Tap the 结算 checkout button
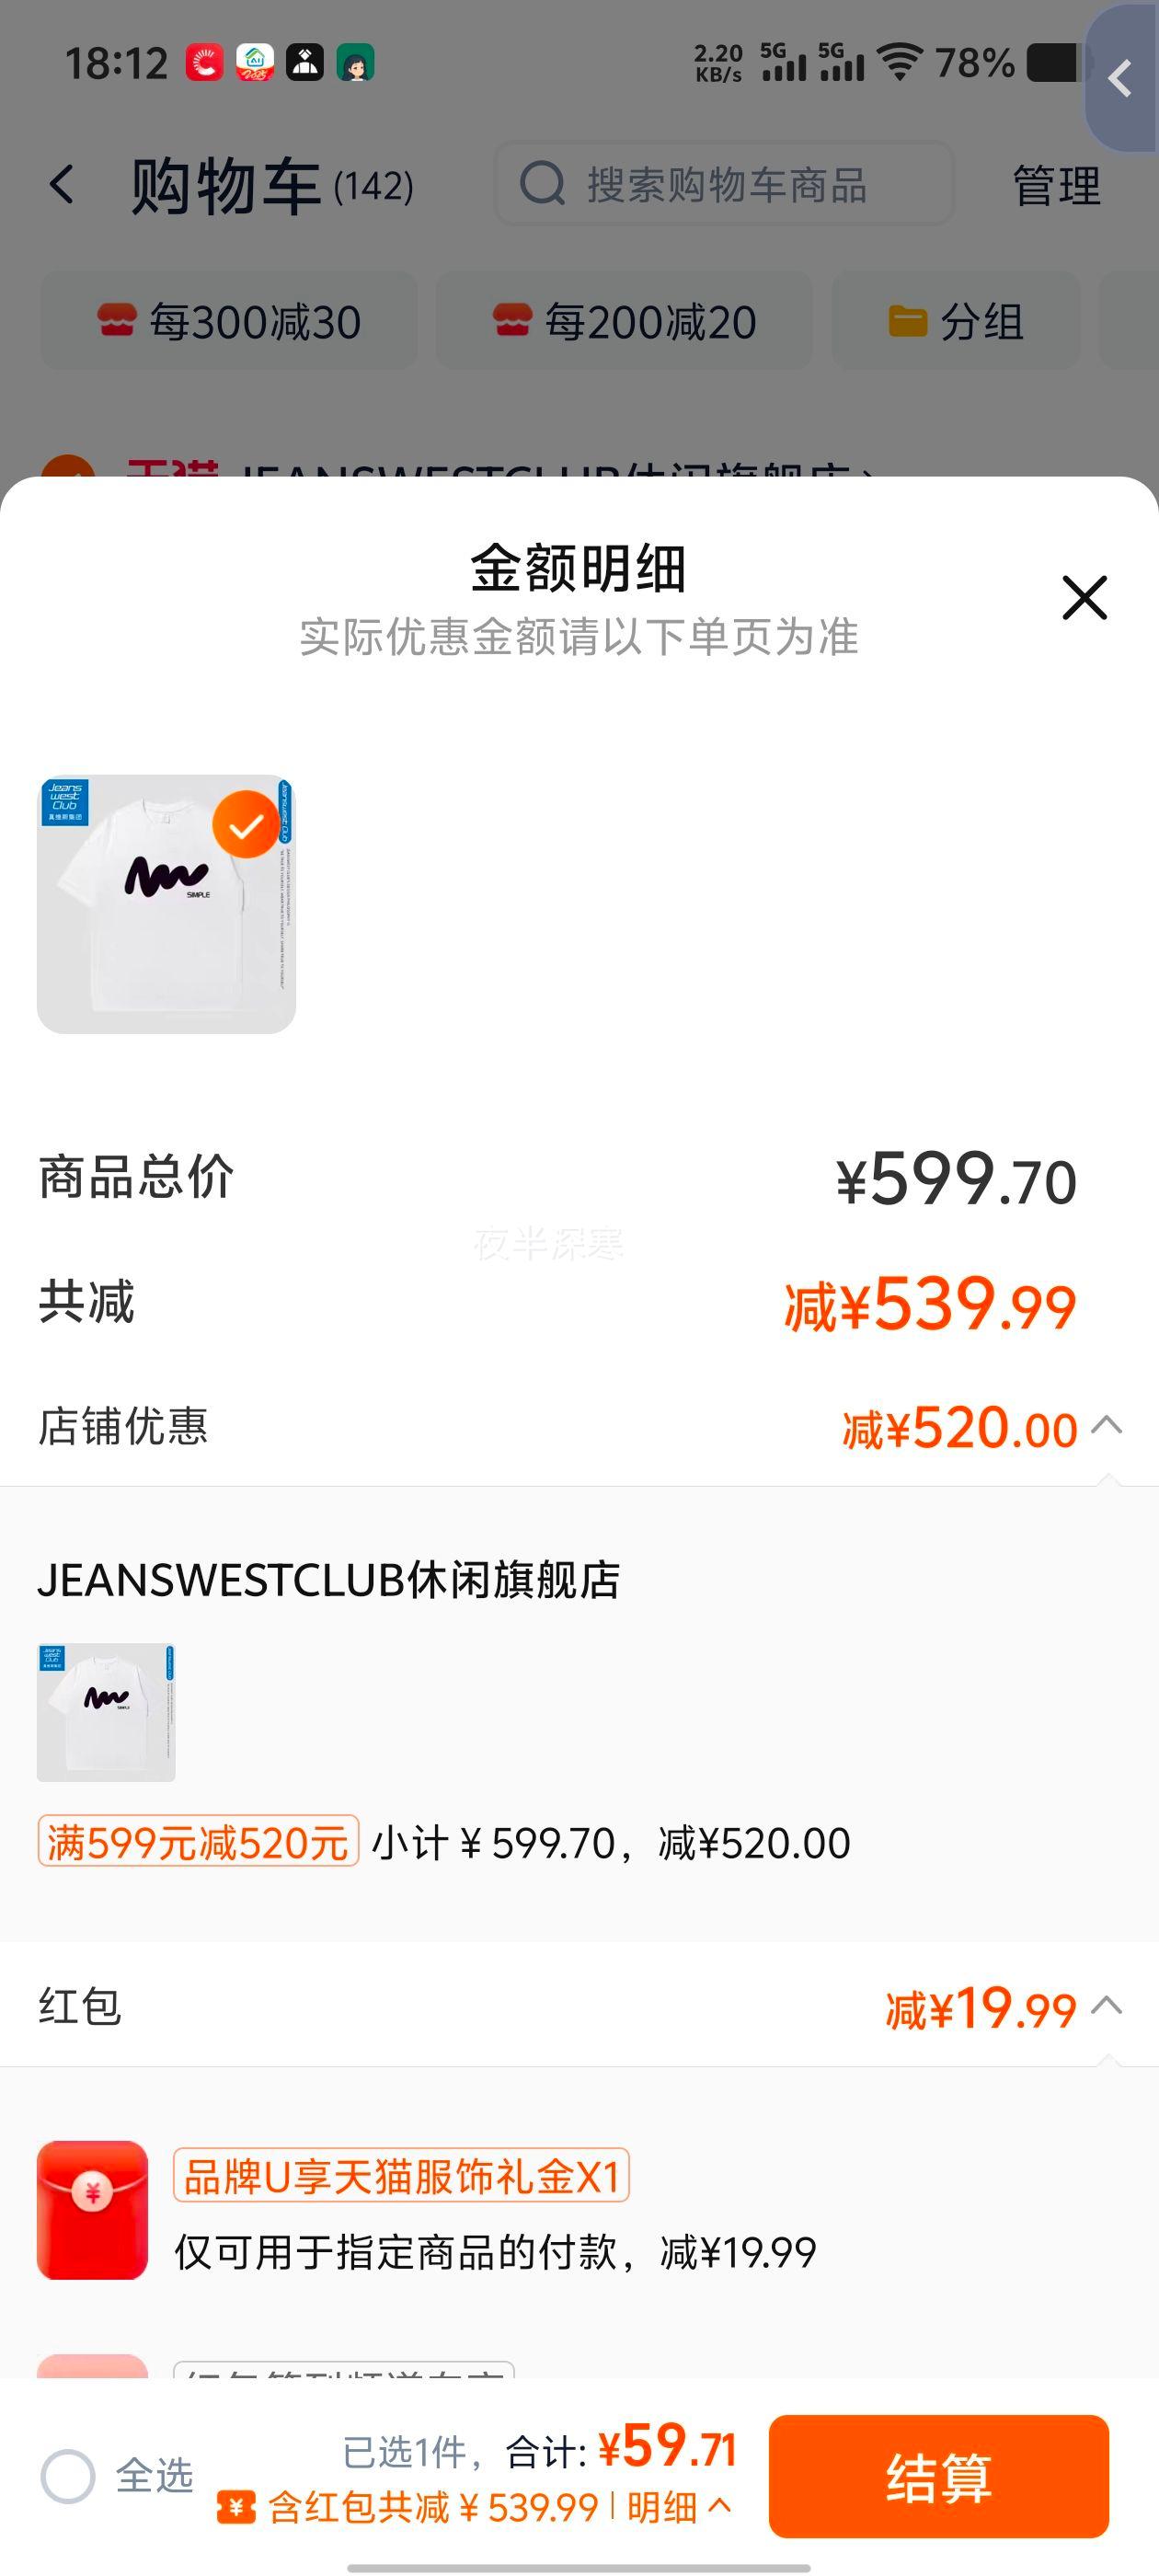 pyautogui.click(x=938, y=2476)
